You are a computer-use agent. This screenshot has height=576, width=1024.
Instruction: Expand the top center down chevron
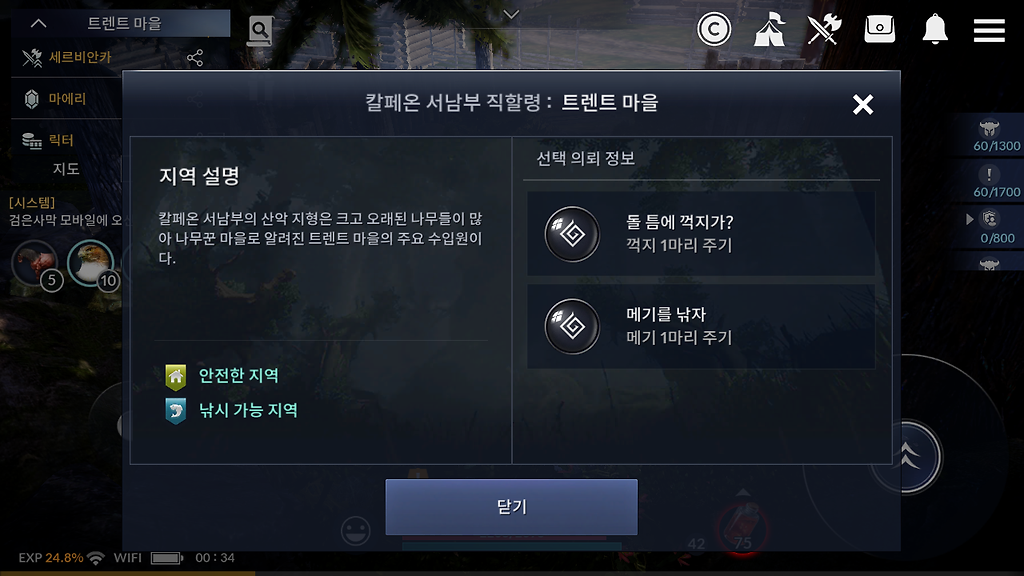[x=511, y=14]
